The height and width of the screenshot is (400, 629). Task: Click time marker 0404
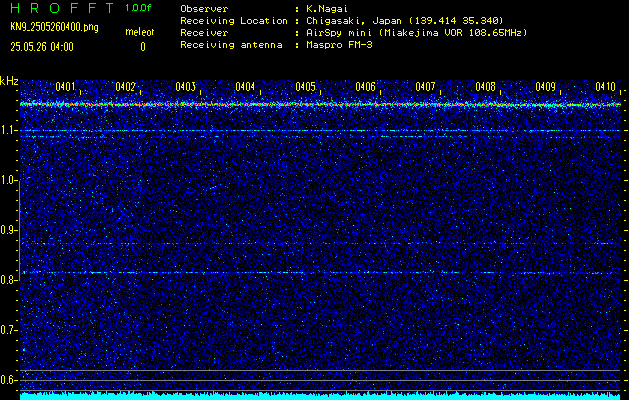click(245, 87)
